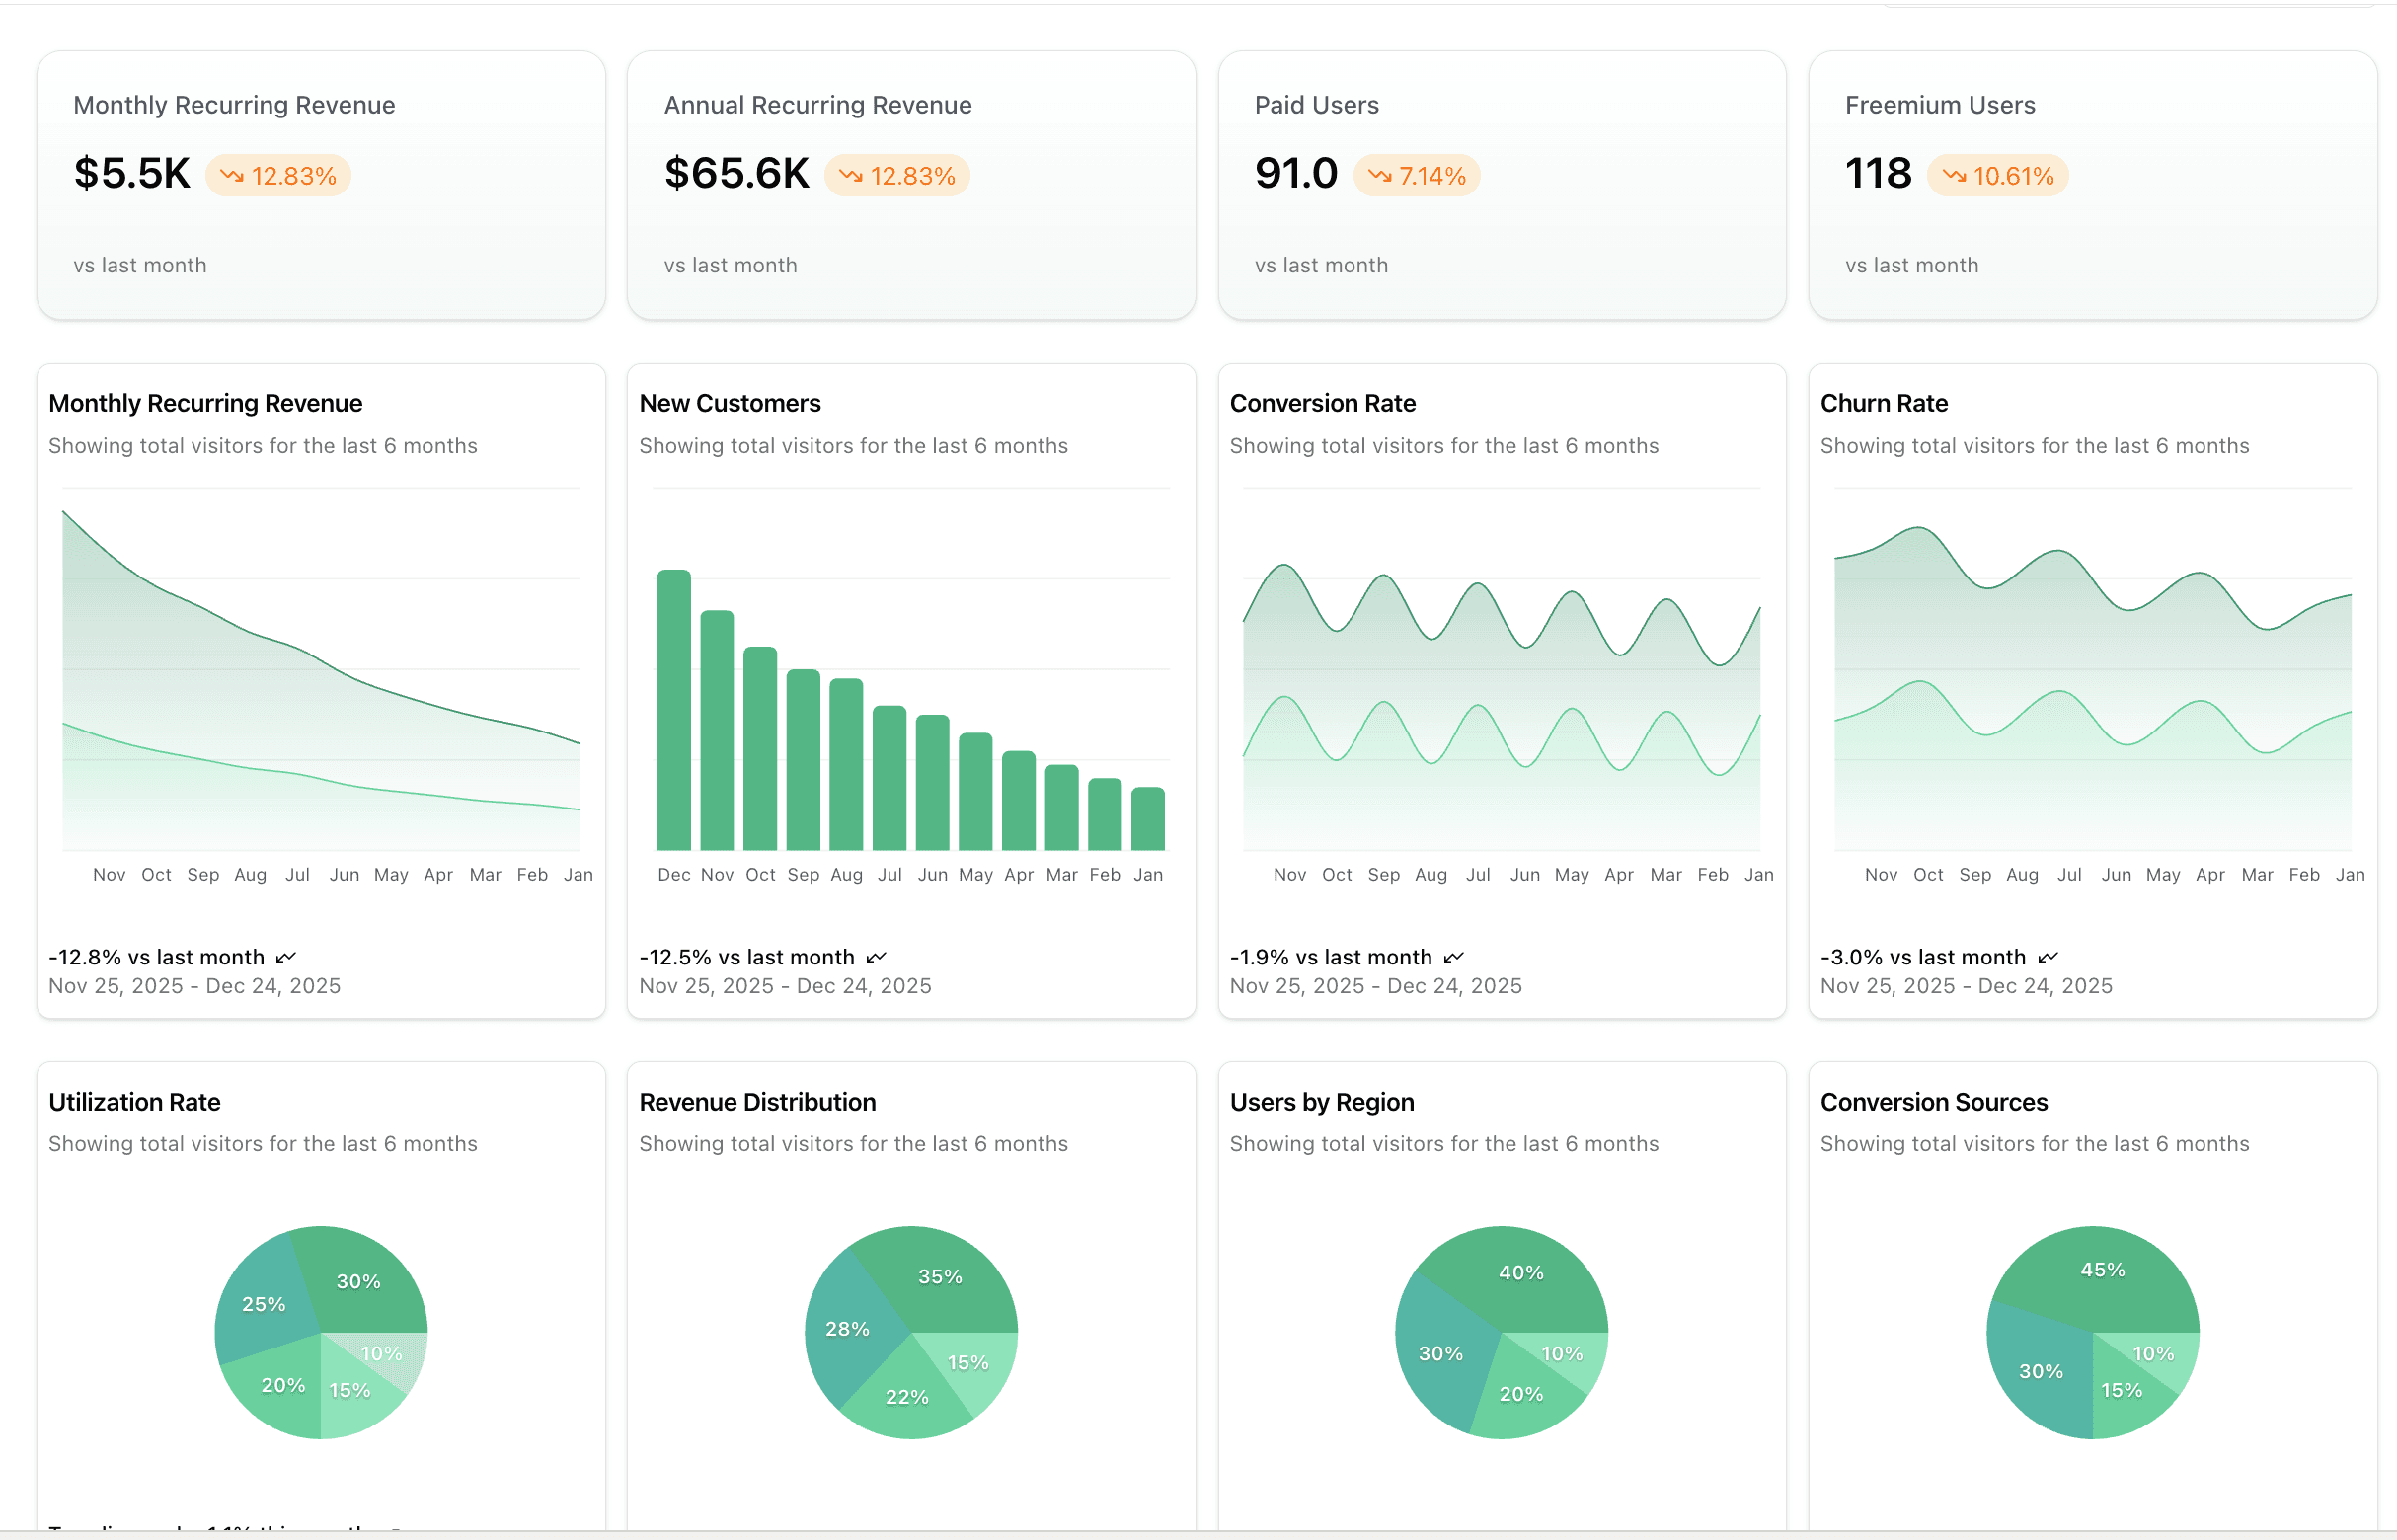Click trending-down icon beside Freemium Users 10.61%
The height and width of the screenshot is (1540, 2397).
pyautogui.click(x=1954, y=176)
